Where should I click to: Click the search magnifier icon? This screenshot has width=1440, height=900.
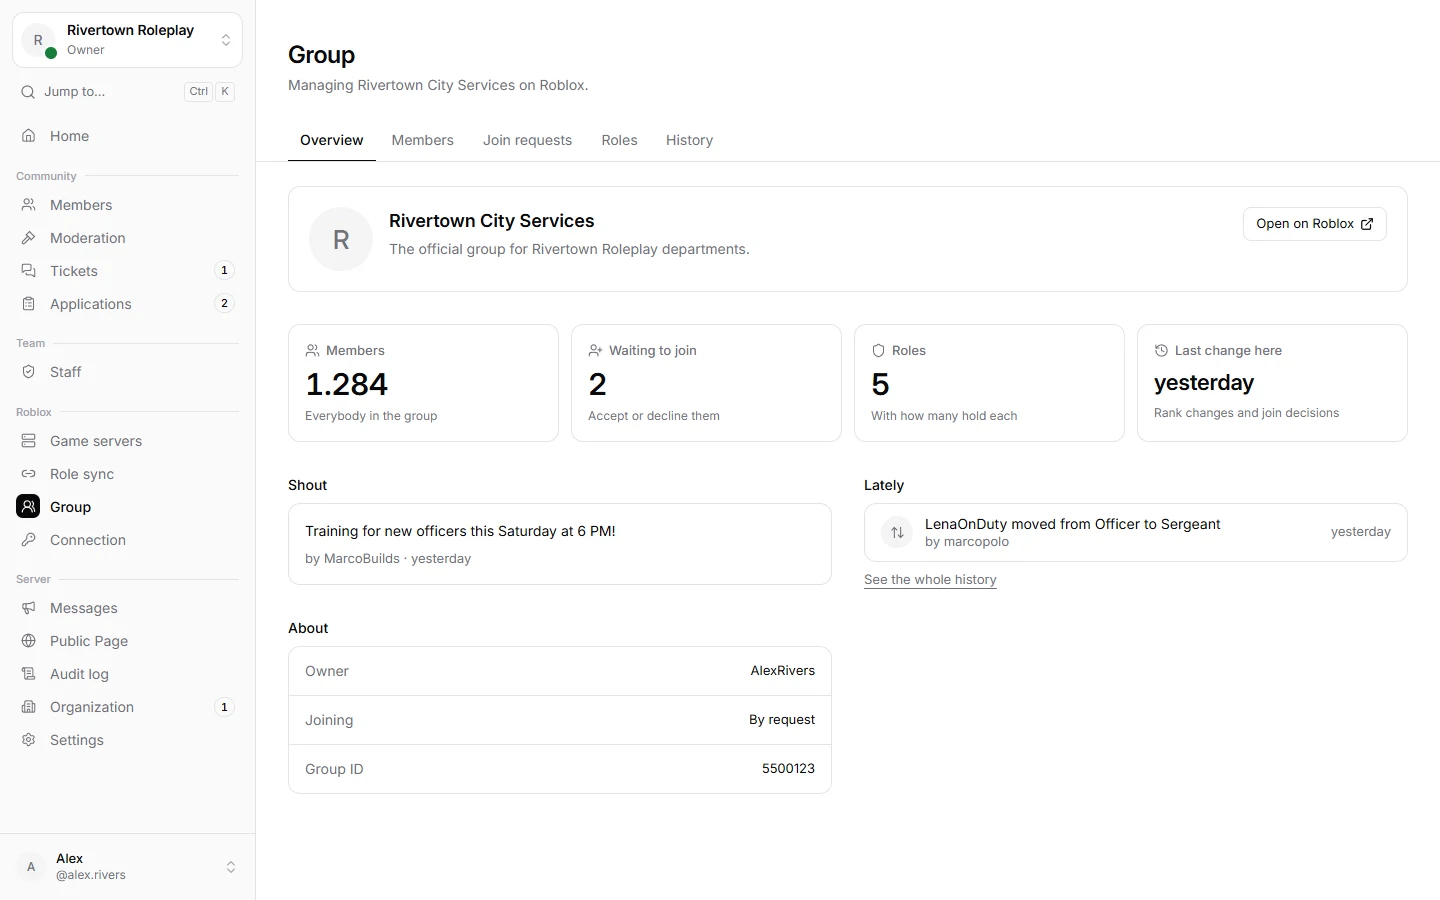coord(28,92)
